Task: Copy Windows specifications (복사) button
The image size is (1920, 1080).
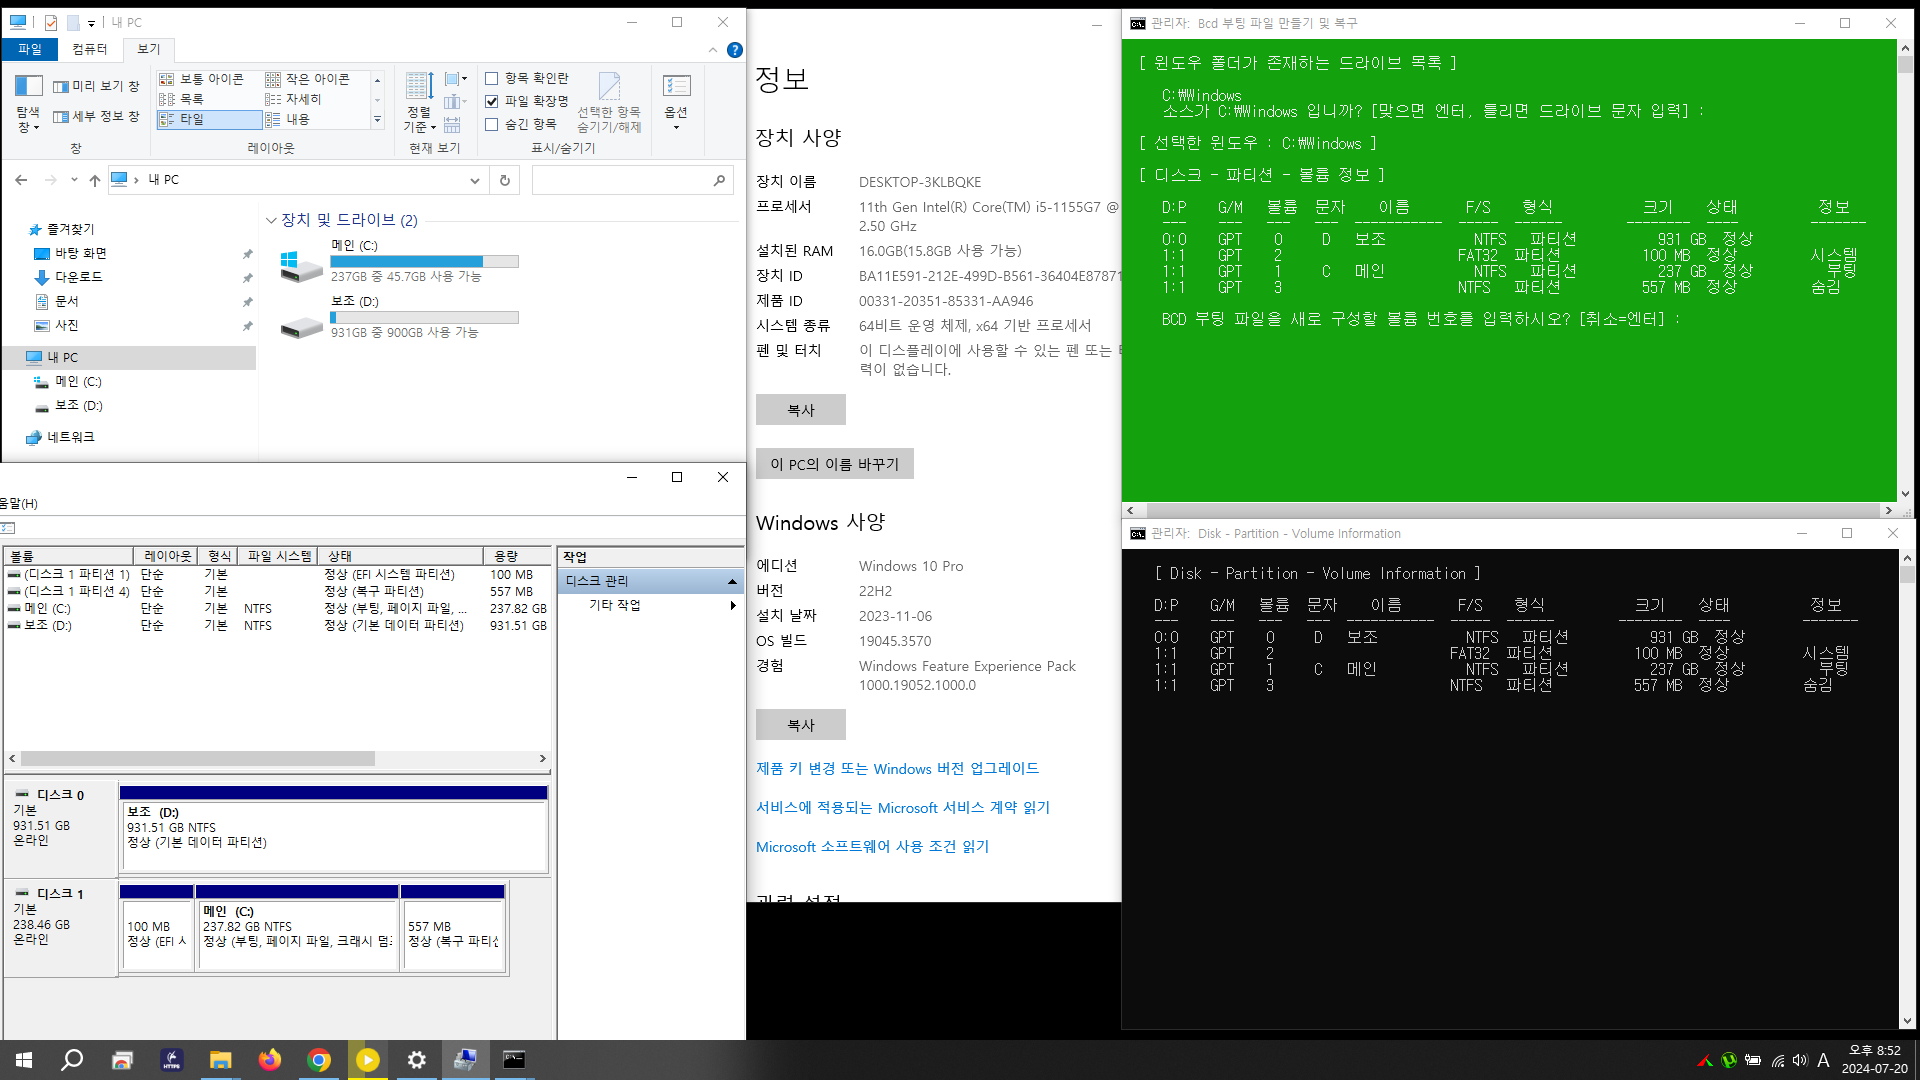Action: [x=801, y=724]
